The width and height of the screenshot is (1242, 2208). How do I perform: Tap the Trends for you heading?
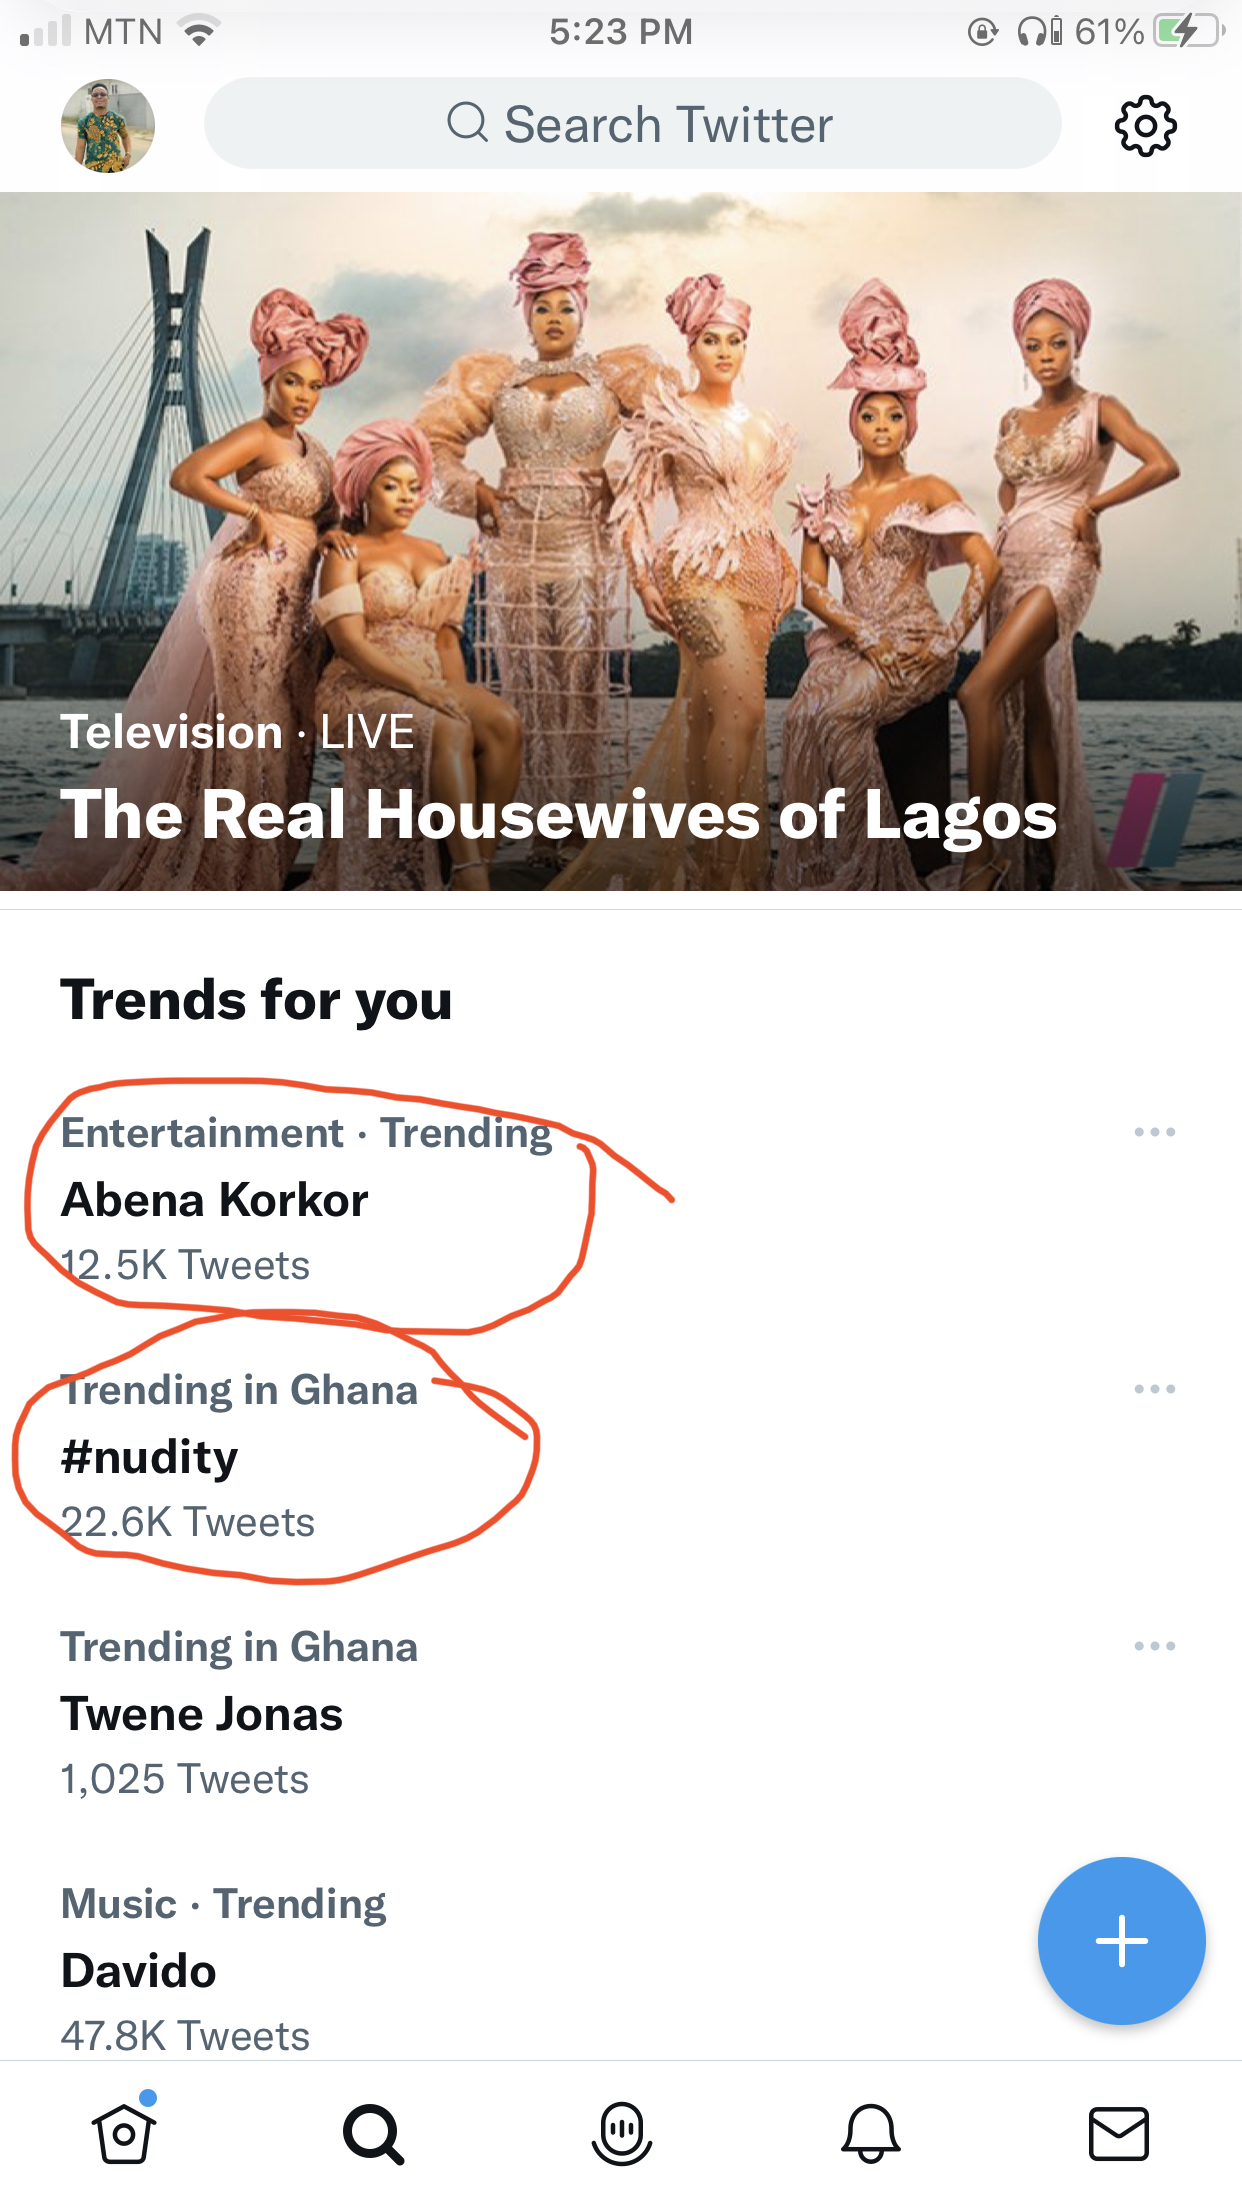256,1000
